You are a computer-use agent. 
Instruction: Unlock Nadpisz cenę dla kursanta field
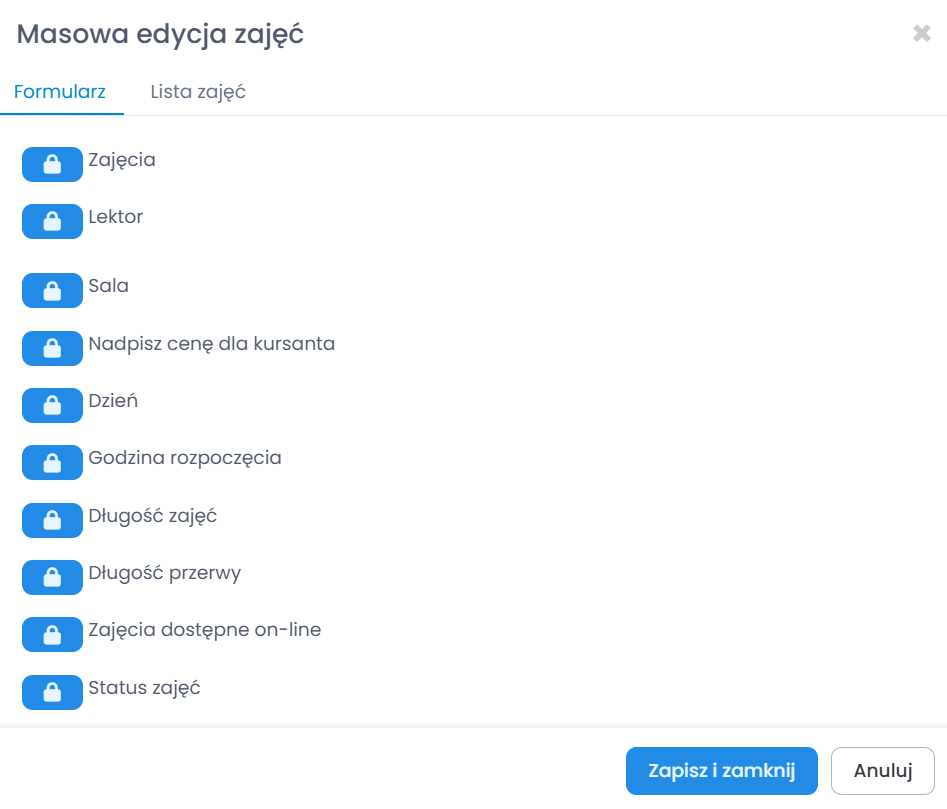tap(52, 349)
